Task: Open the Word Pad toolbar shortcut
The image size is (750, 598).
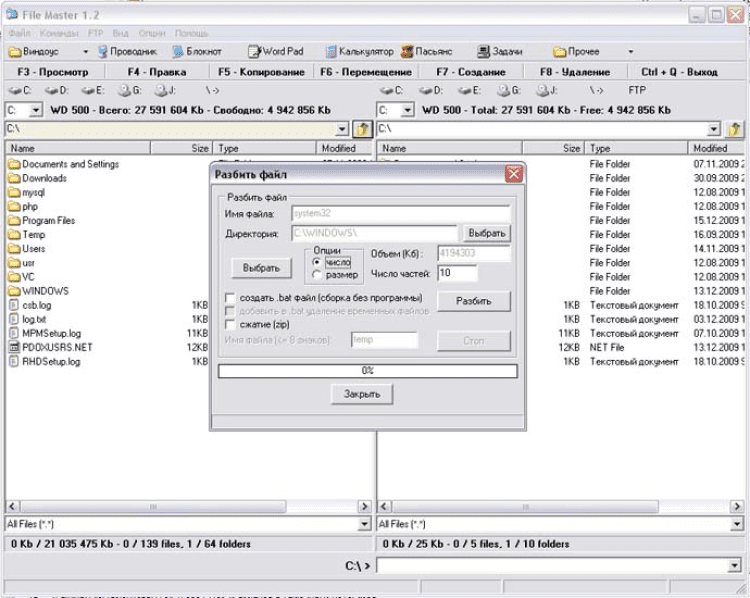Action: point(276,51)
